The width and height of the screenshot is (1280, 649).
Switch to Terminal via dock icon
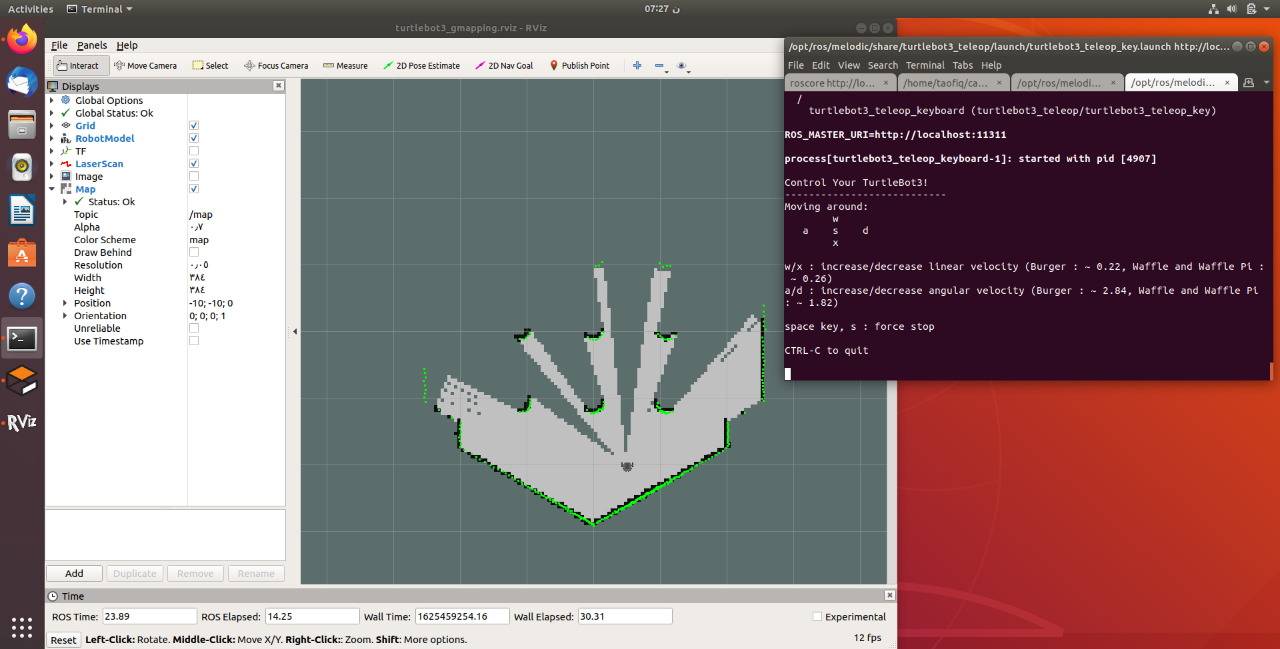[x=22, y=338]
